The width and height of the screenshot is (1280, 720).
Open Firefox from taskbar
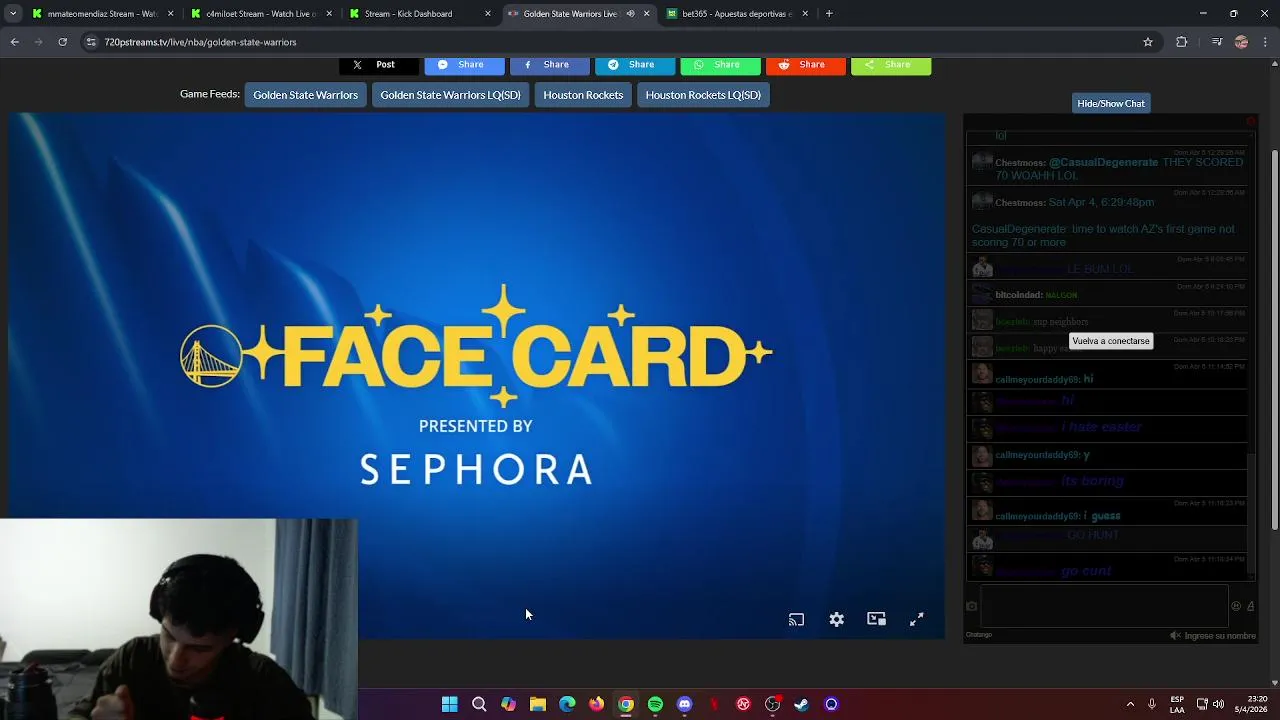pyautogui.click(x=596, y=704)
